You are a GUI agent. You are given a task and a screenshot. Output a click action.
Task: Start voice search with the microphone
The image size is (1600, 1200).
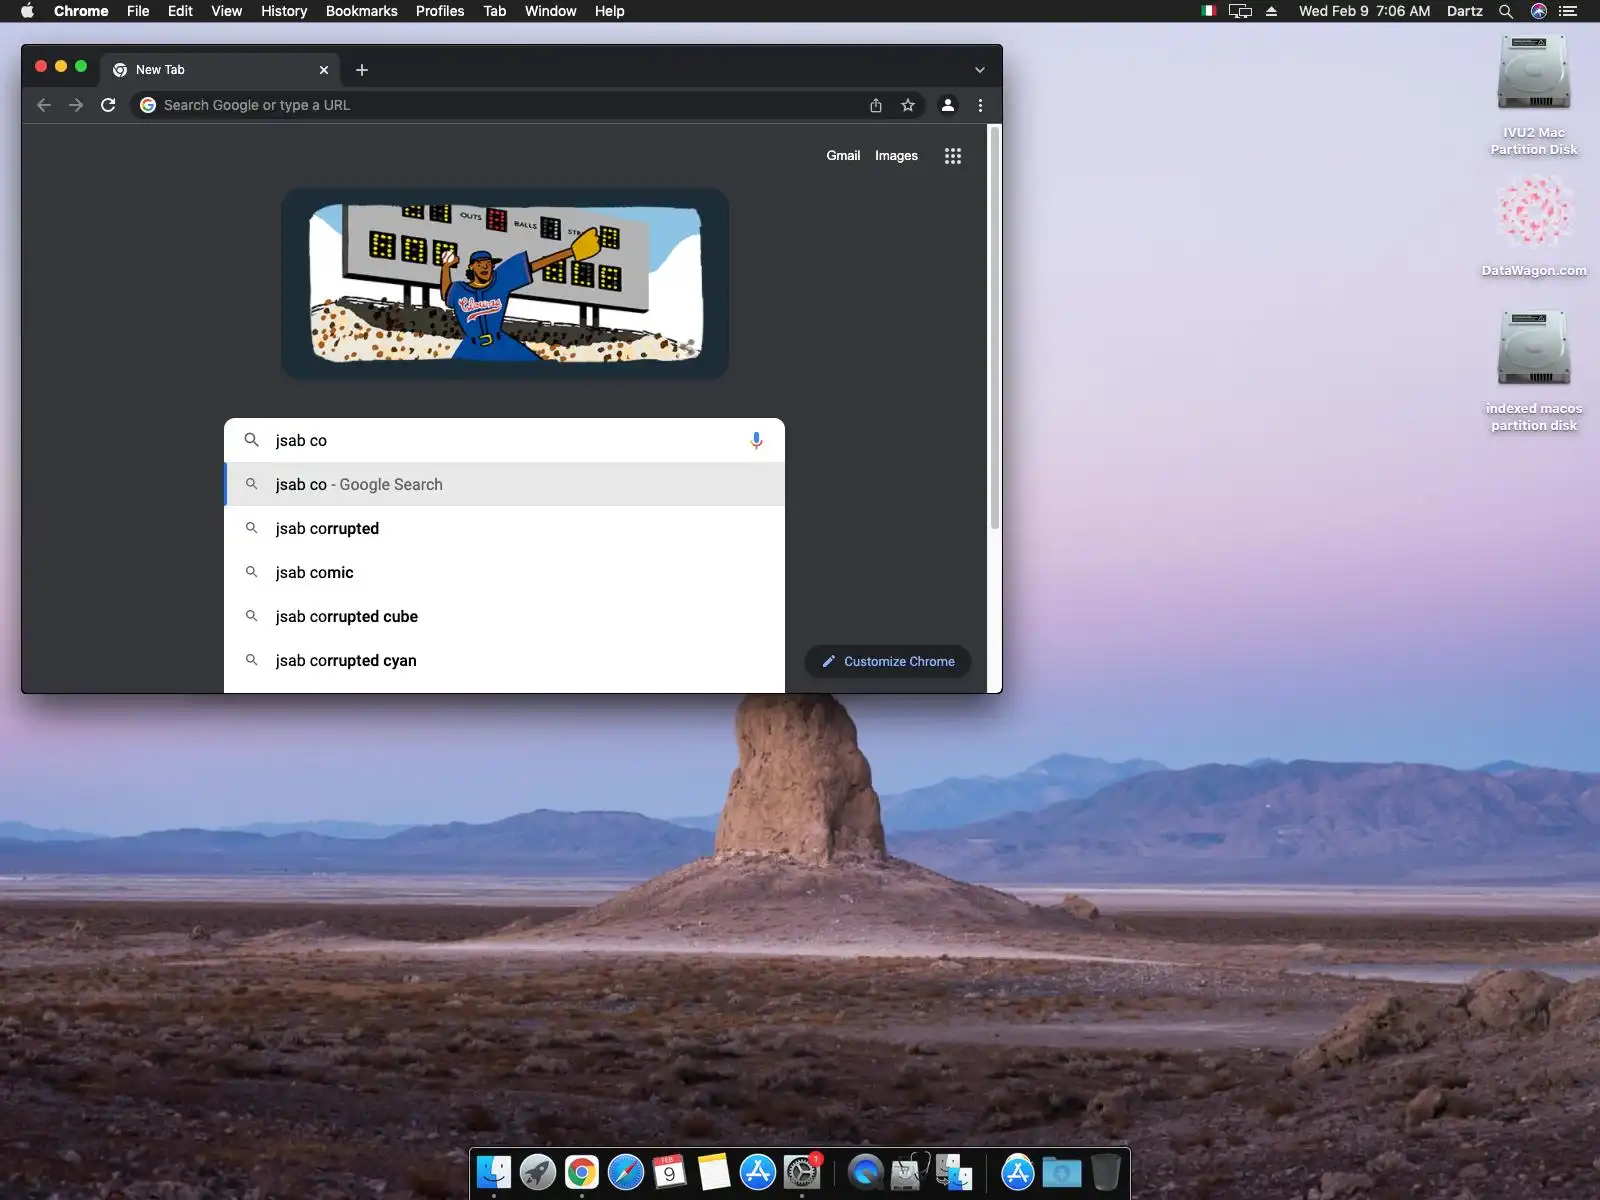coord(756,441)
